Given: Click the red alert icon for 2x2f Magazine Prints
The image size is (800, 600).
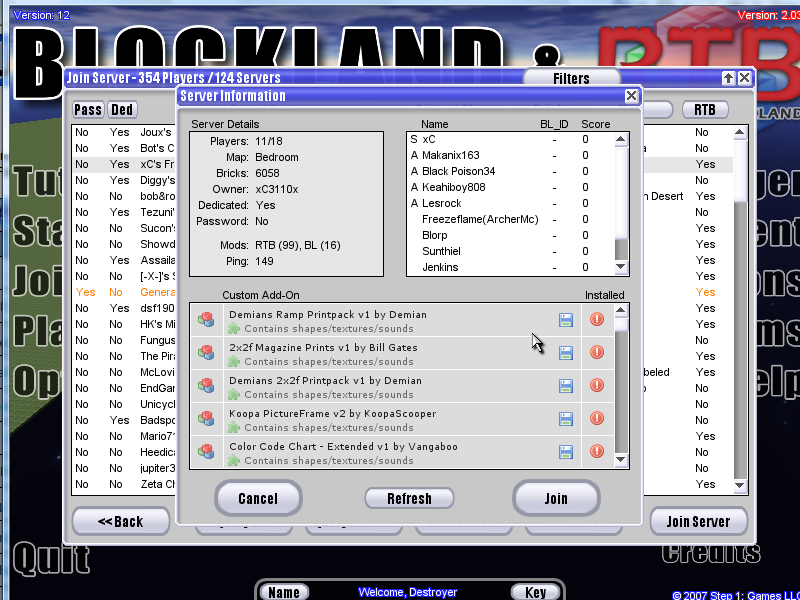Looking at the screenshot, I should 596,353.
